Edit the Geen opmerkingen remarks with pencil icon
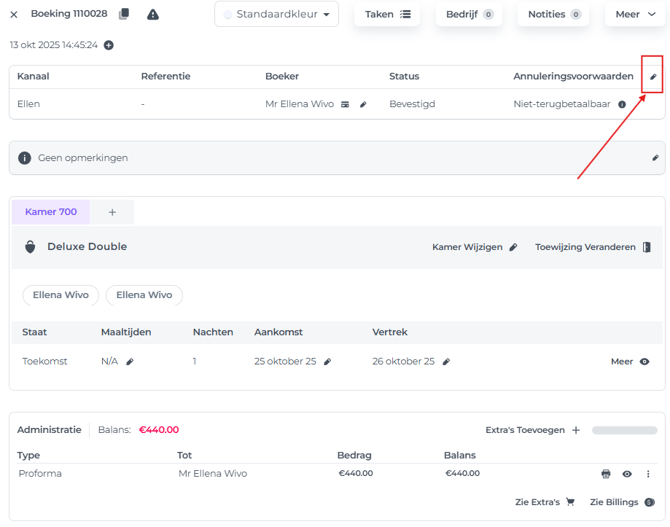 (x=655, y=158)
